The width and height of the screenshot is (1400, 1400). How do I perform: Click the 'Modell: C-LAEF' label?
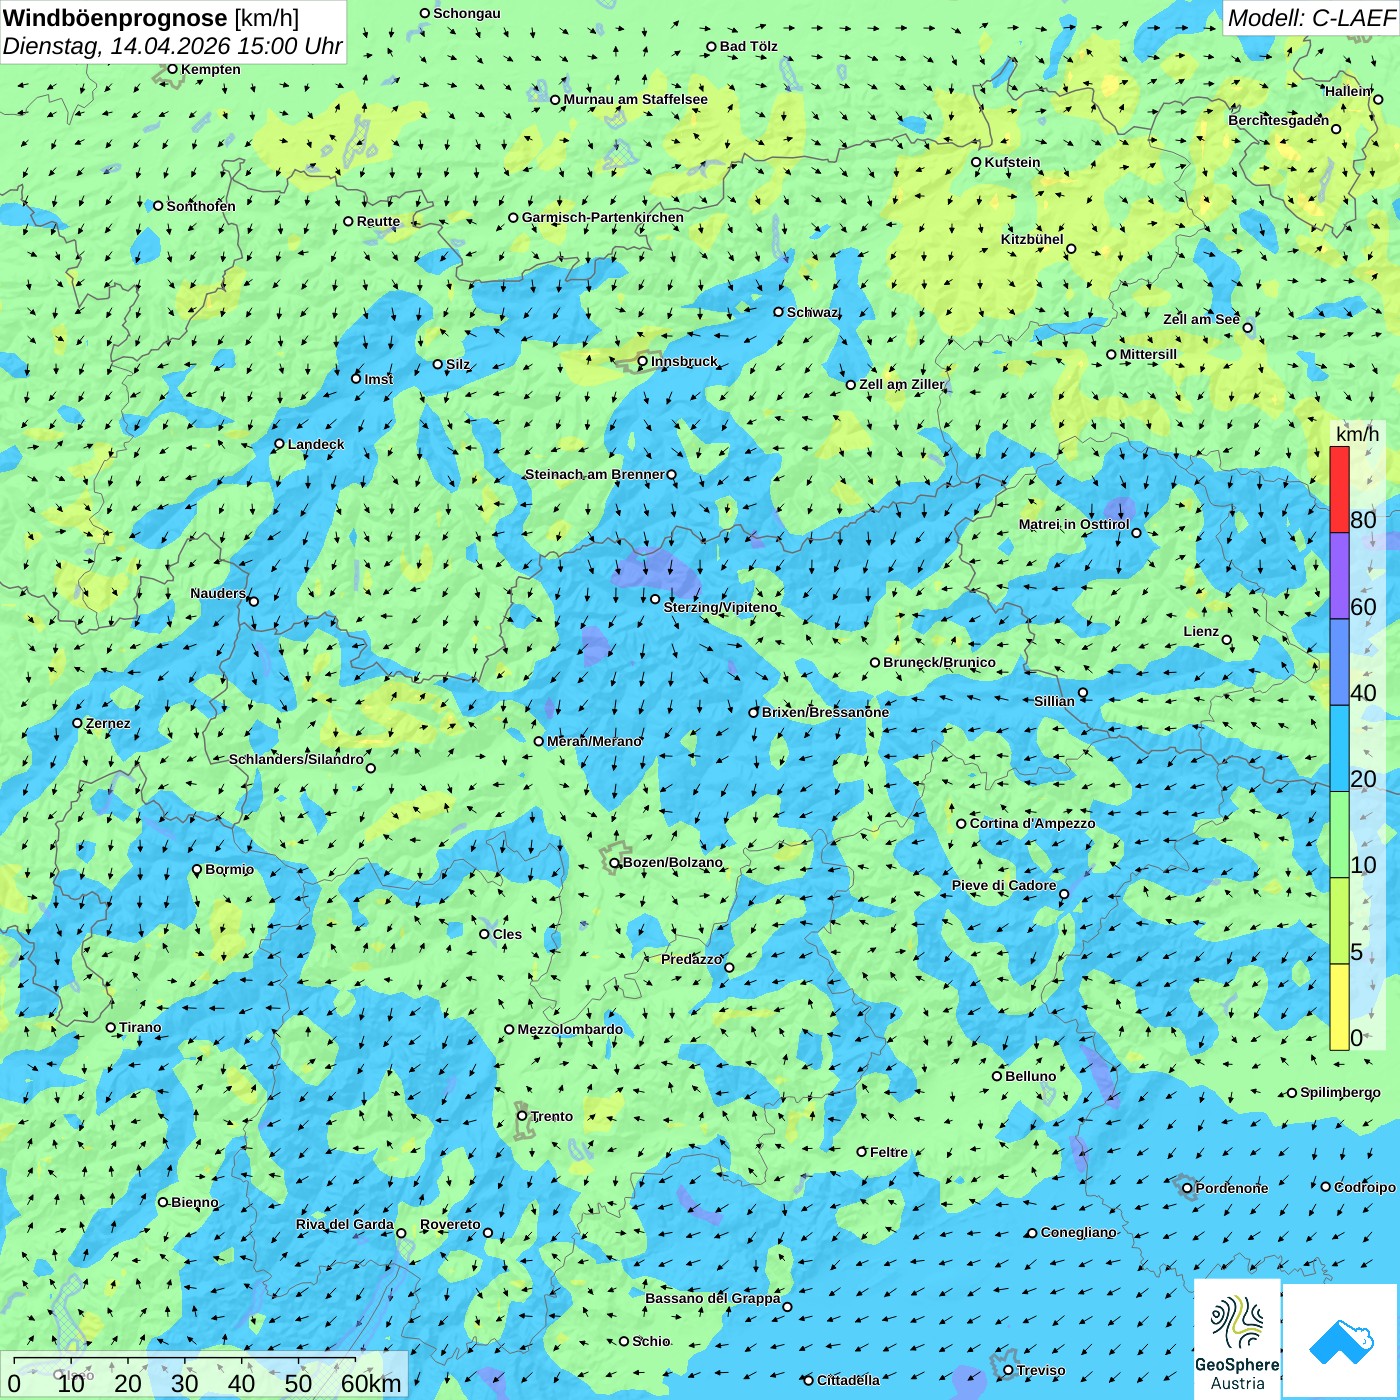click(1311, 18)
